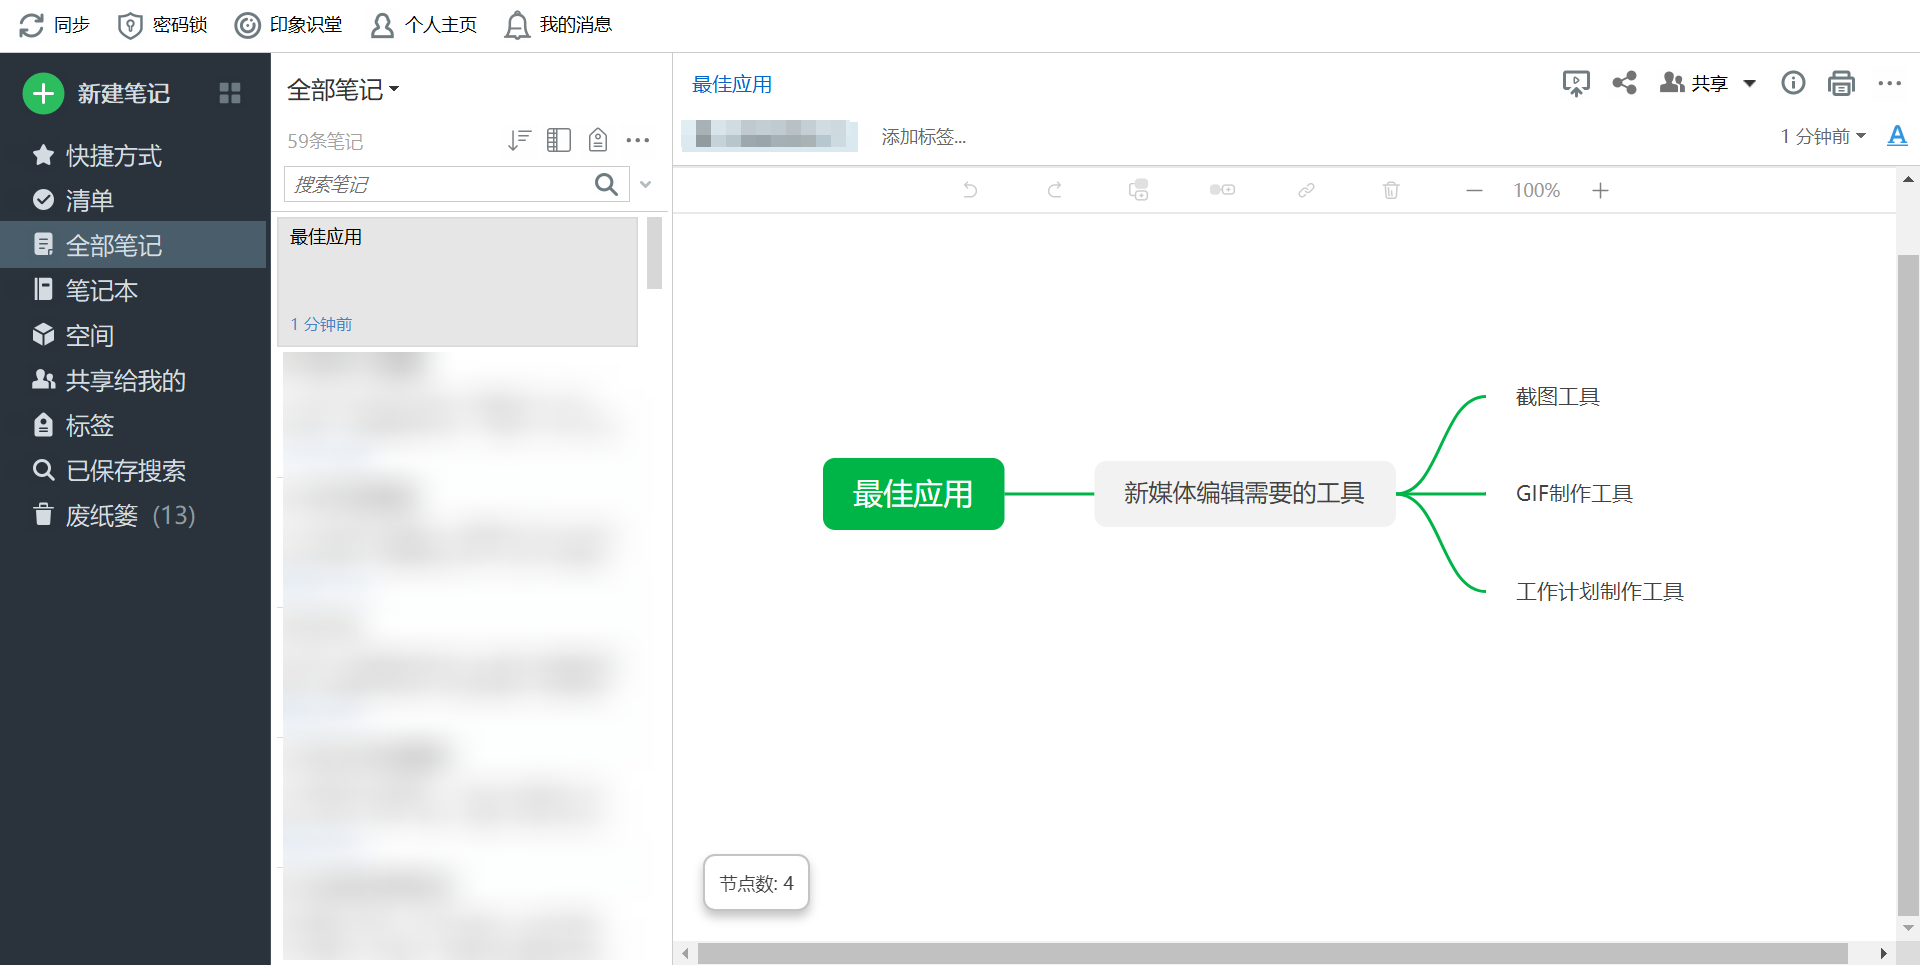Start presentation mode from note toolbar
The width and height of the screenshot is (1920, 965).
(x=1576, y=83)
